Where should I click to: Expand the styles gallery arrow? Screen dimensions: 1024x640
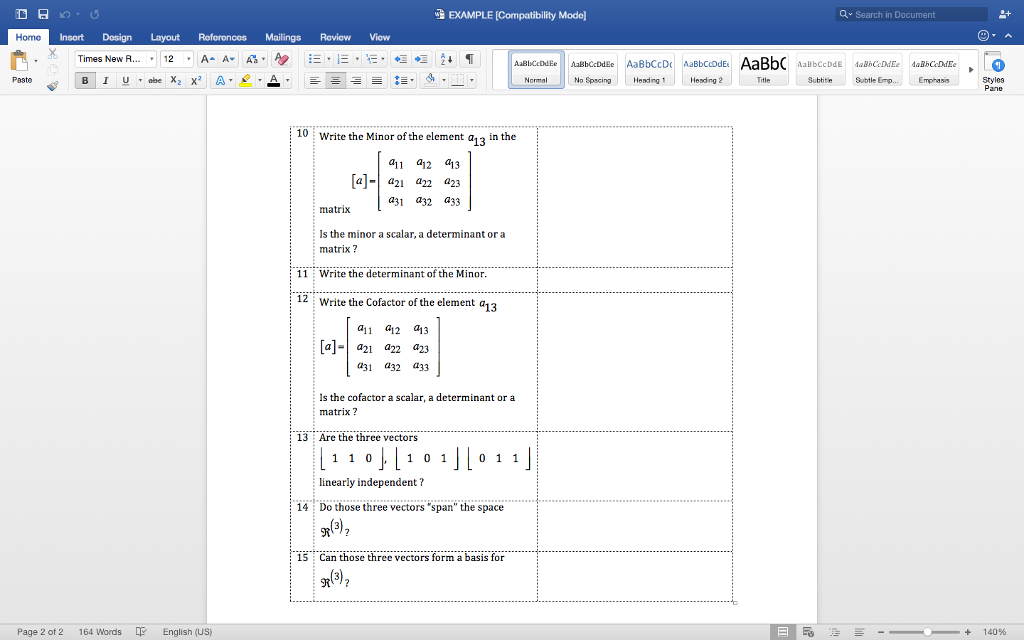tap(970, 69)
